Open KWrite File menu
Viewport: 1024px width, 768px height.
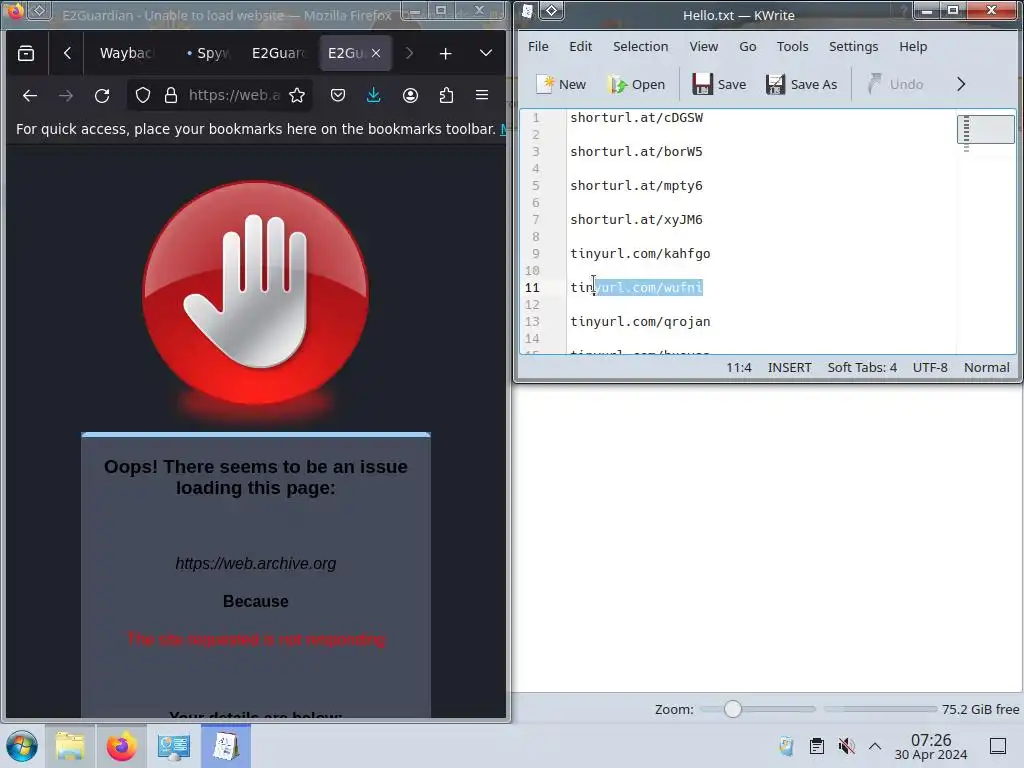point(538,46)
